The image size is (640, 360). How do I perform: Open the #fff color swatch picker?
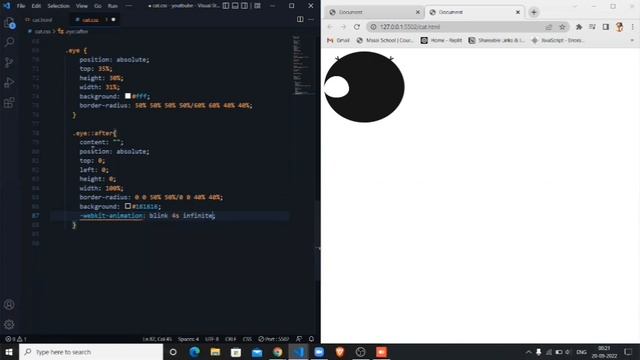click(x=128, y=96)
